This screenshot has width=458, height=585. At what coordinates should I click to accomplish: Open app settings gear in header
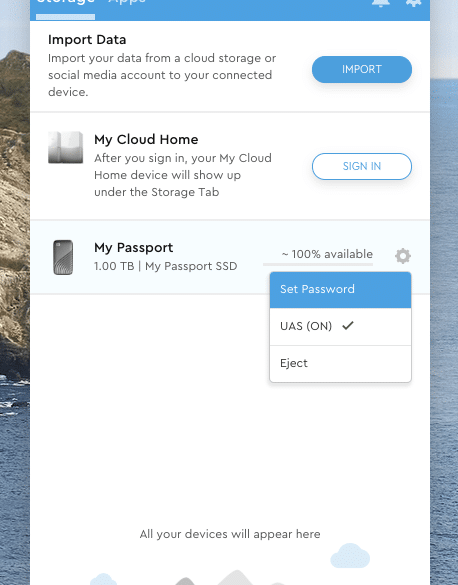413,3
